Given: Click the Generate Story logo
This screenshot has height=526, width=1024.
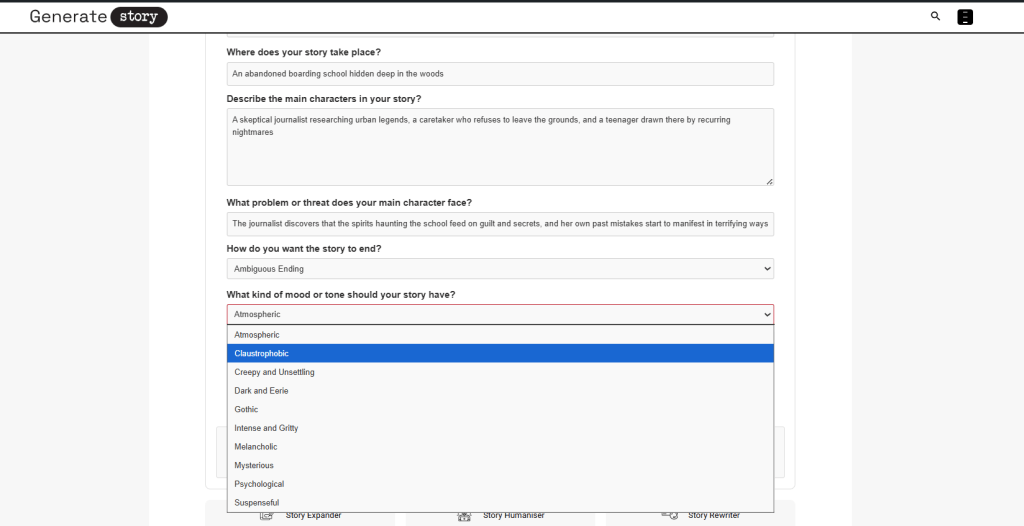Looking at the screenshot, I should [x=98, y=16].
